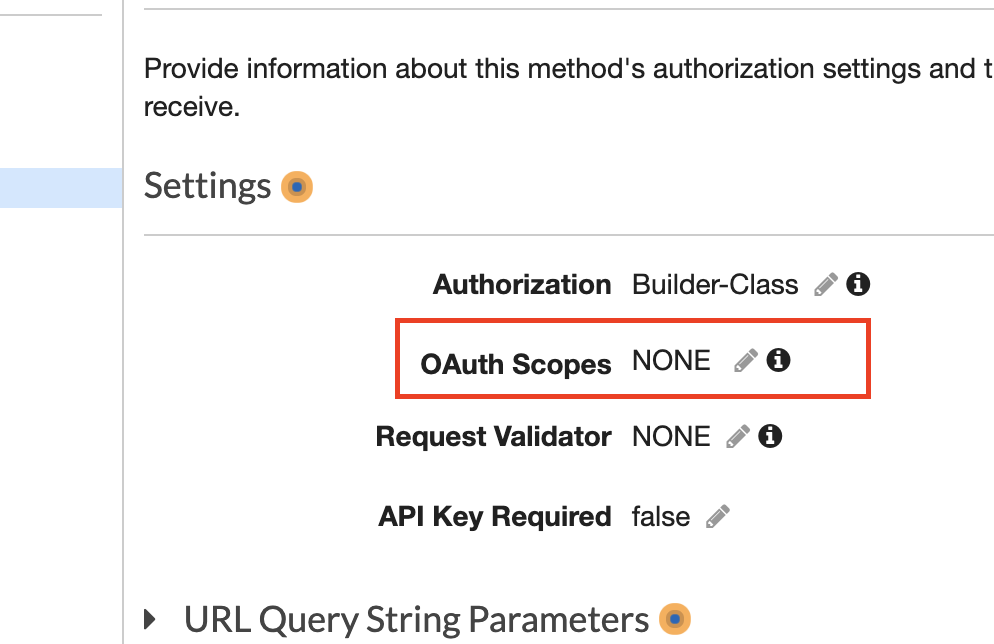Click the false value for API Key Required

coord(661,517)
